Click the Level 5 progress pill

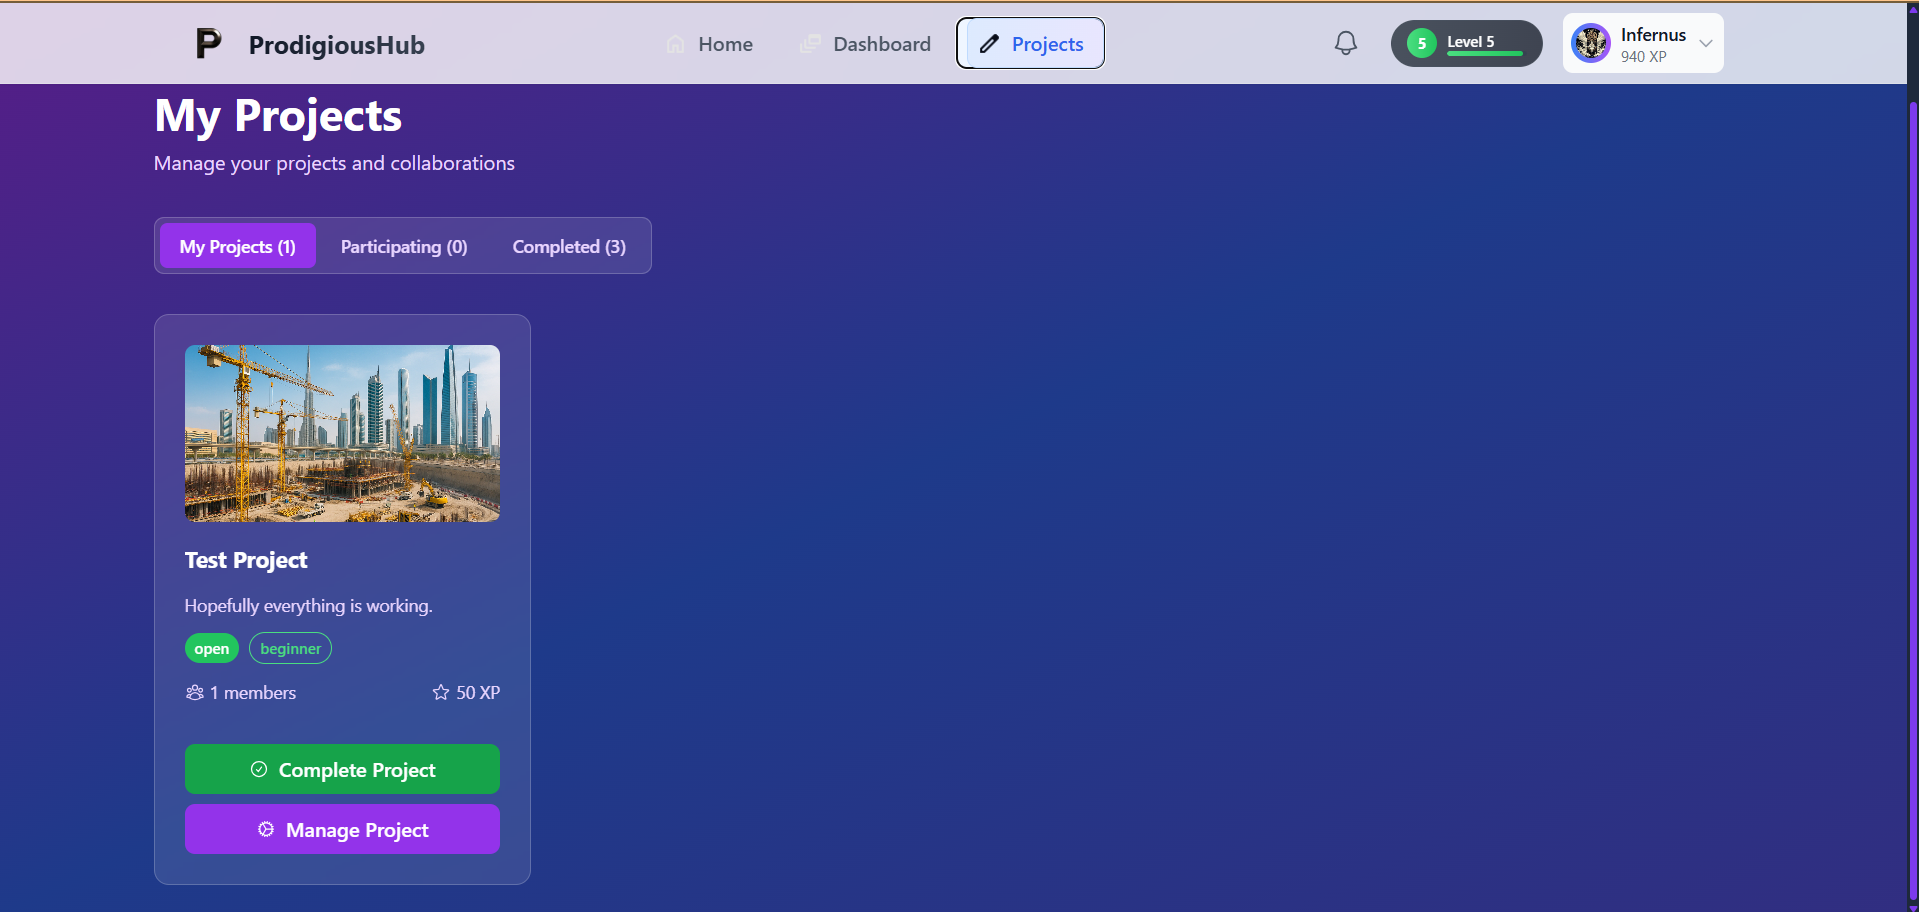pos(1467,43)
